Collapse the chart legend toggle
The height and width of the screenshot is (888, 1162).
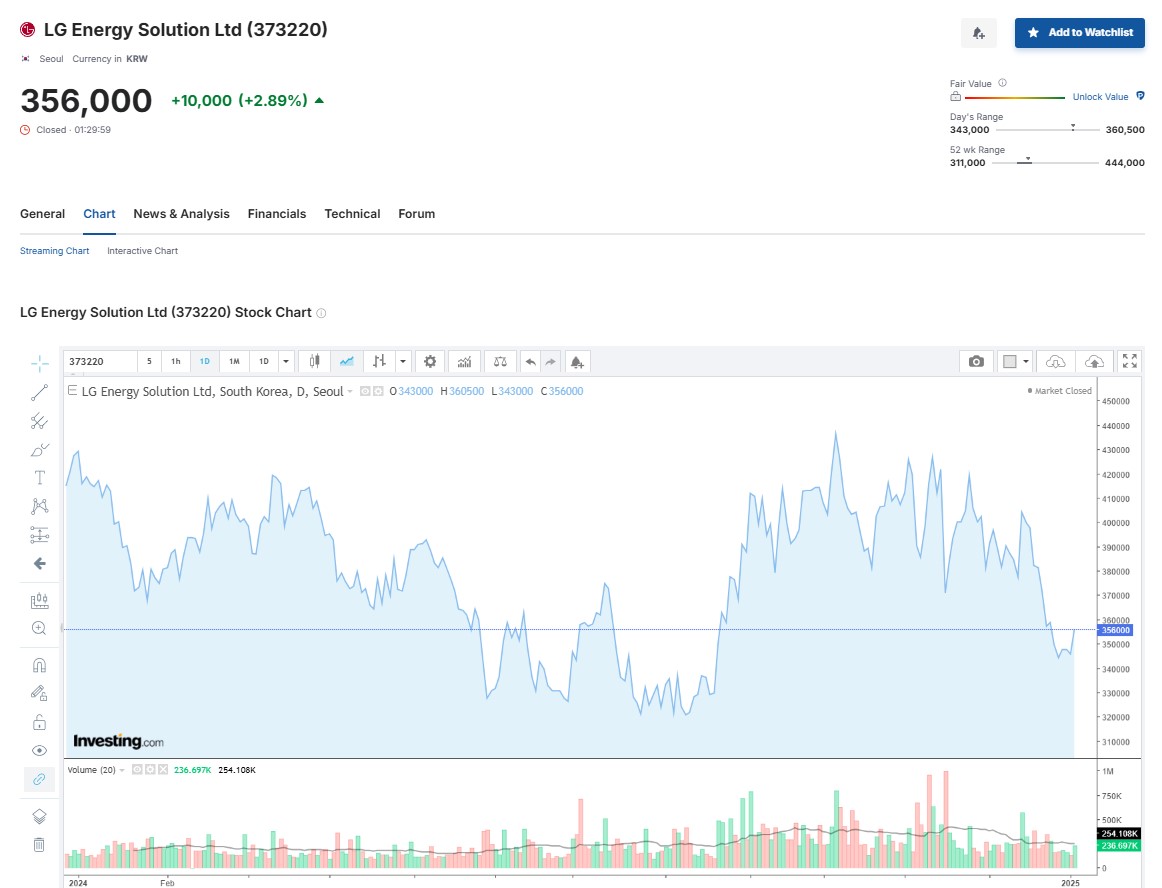[x=73, y=391]
